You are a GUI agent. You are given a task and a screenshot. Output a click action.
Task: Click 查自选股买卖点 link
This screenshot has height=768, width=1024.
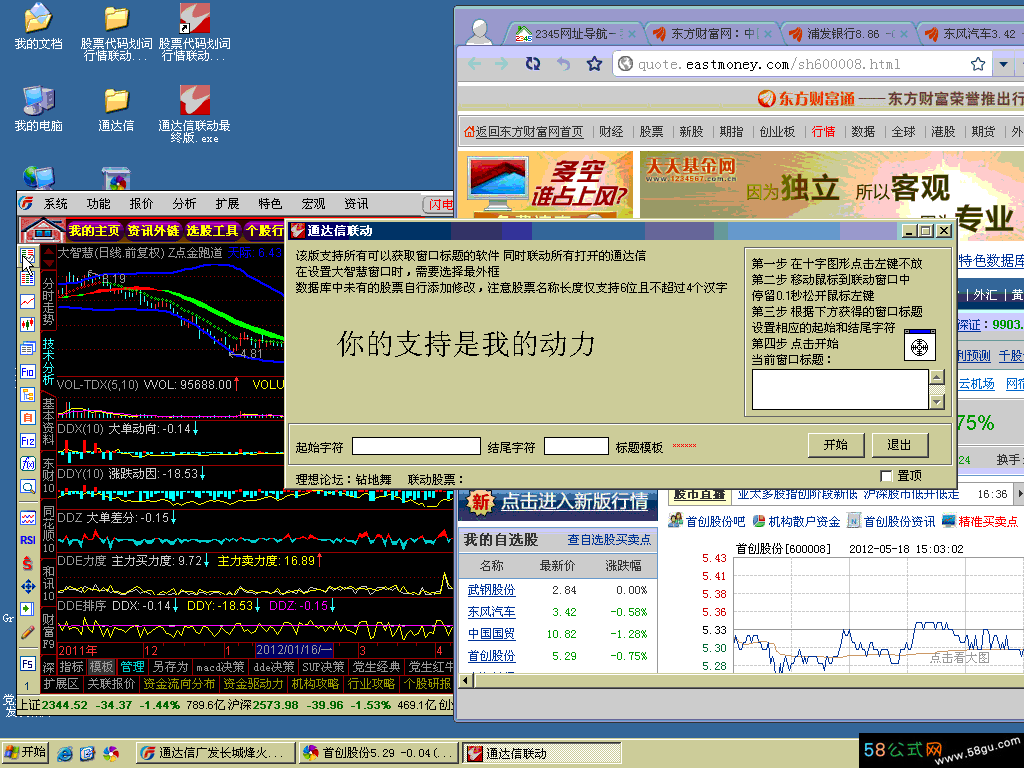coord(609,539)
